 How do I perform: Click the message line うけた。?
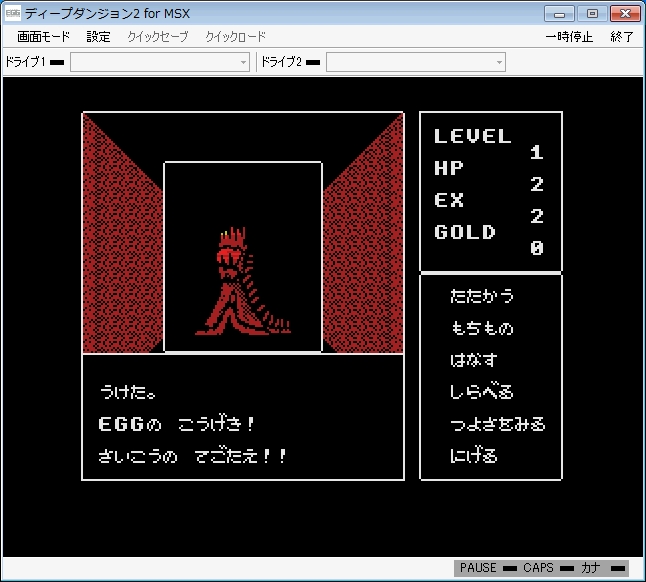pos(128,392)
